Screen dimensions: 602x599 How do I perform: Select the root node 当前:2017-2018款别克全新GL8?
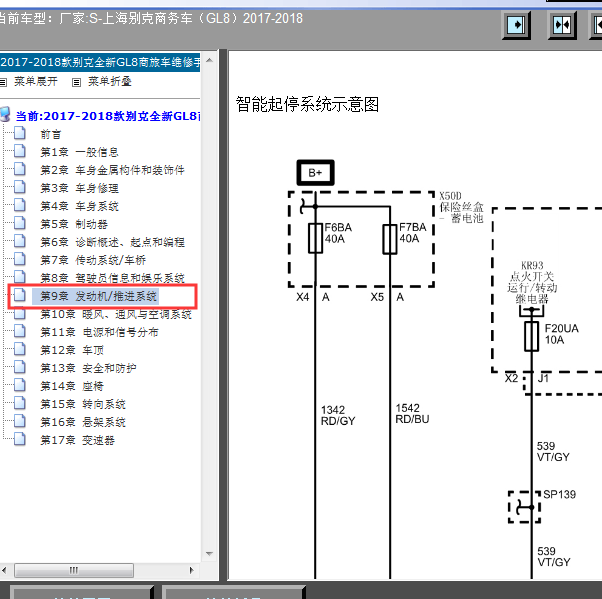pos(108,116)
